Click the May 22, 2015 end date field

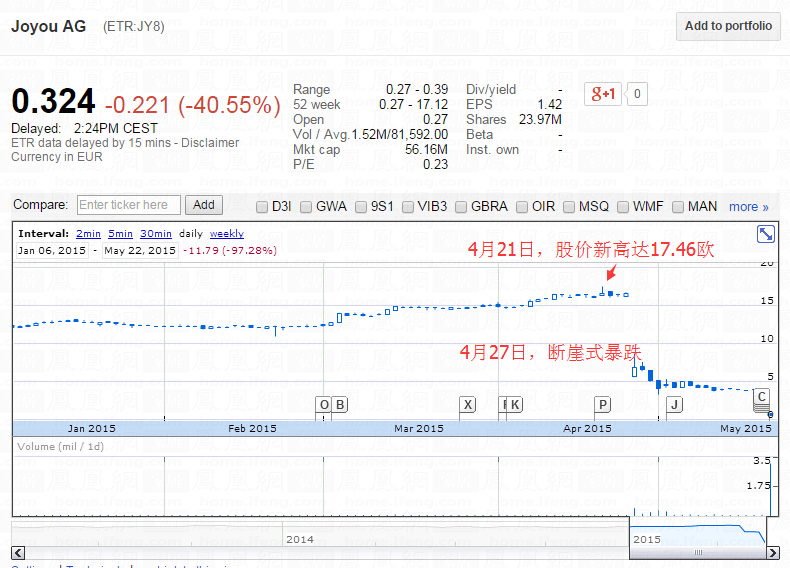[x=140, y=250]
